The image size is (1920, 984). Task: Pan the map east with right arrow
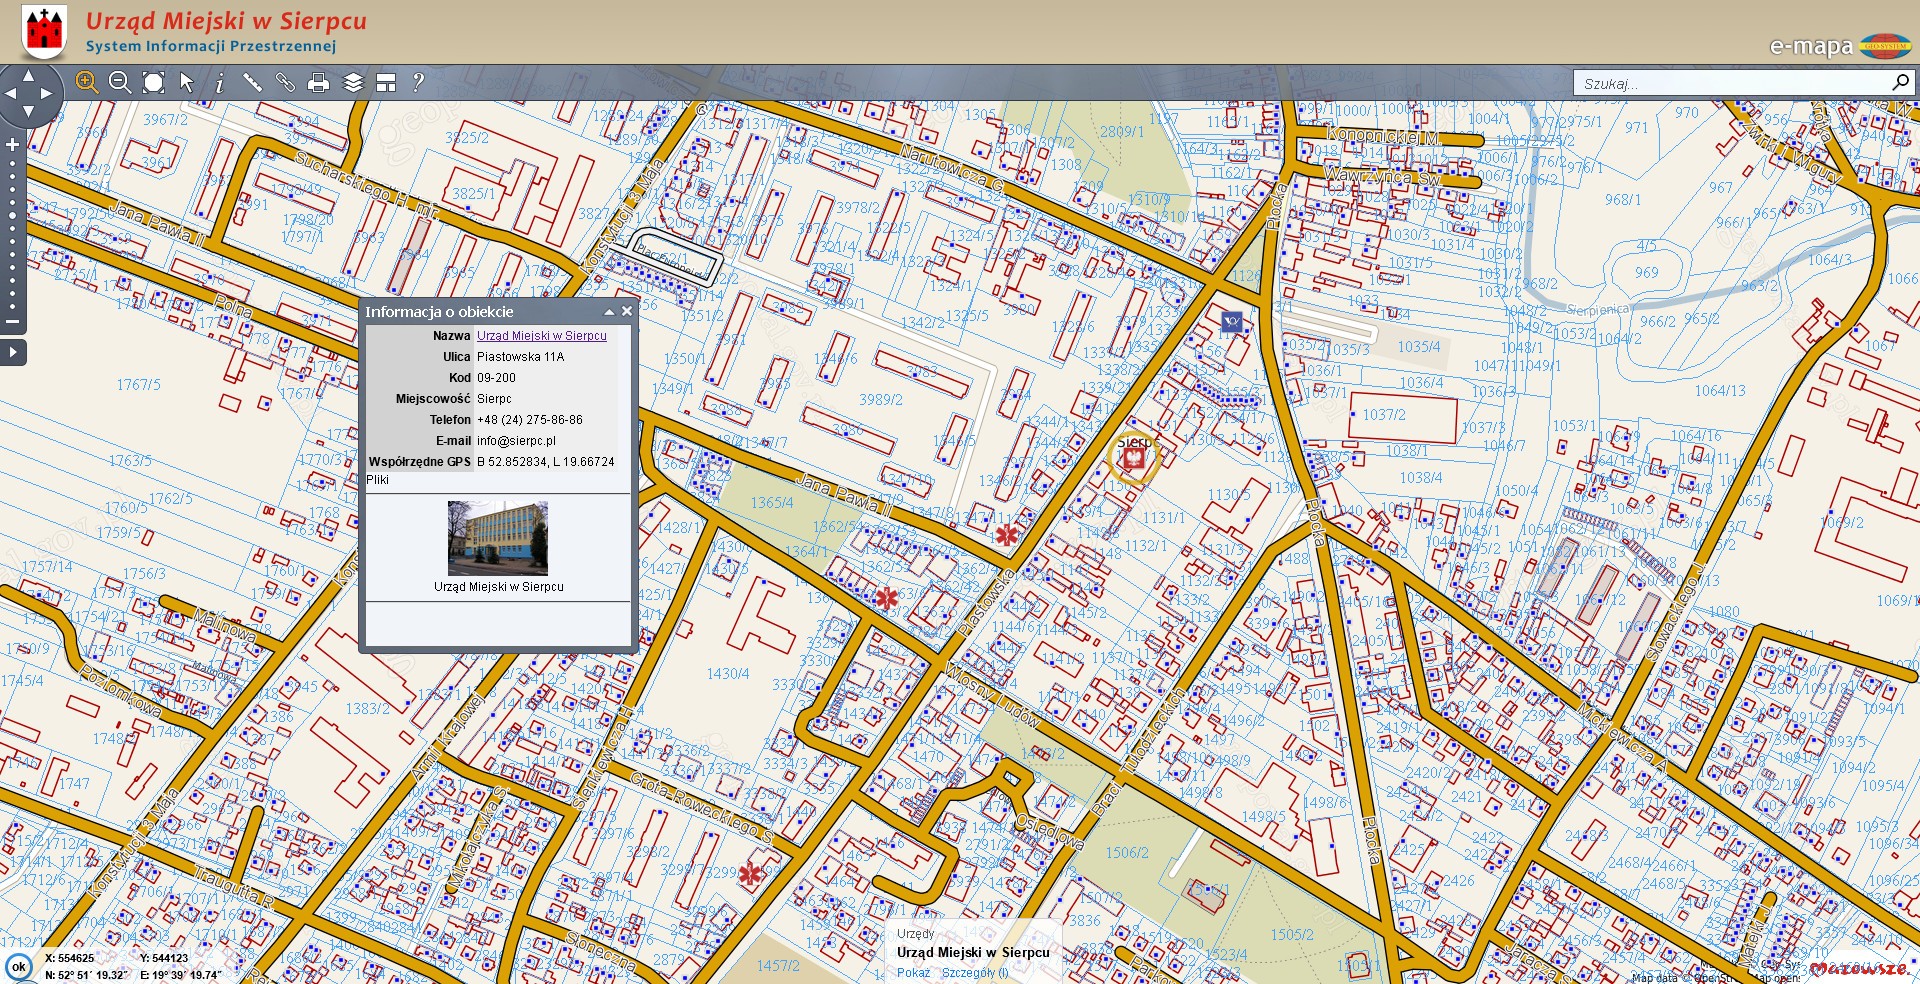[46, 93]
